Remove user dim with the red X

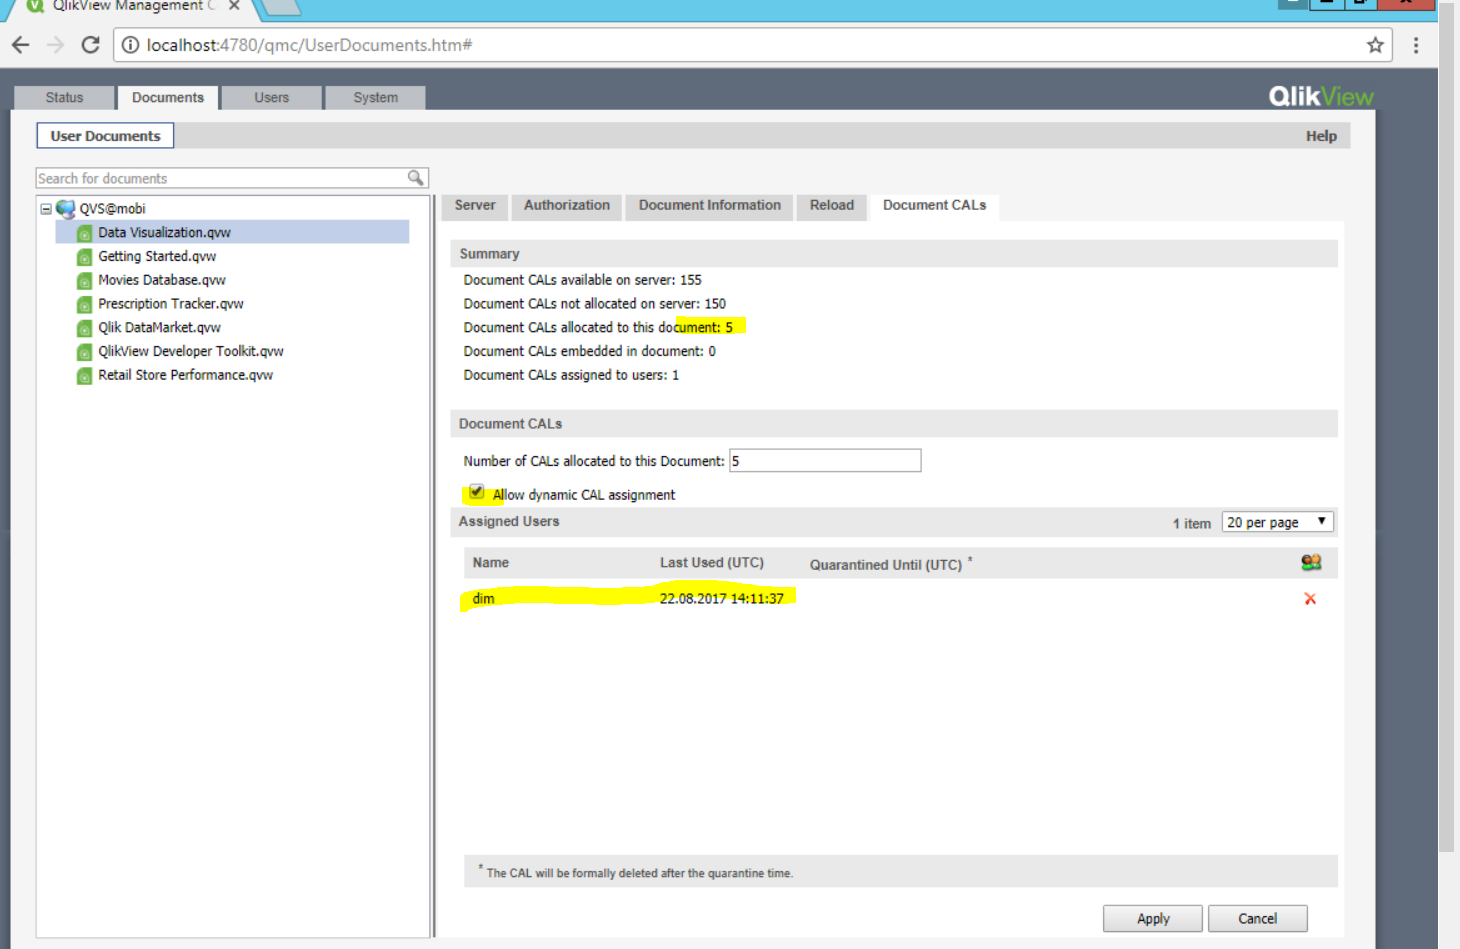tap(1310, 599)
